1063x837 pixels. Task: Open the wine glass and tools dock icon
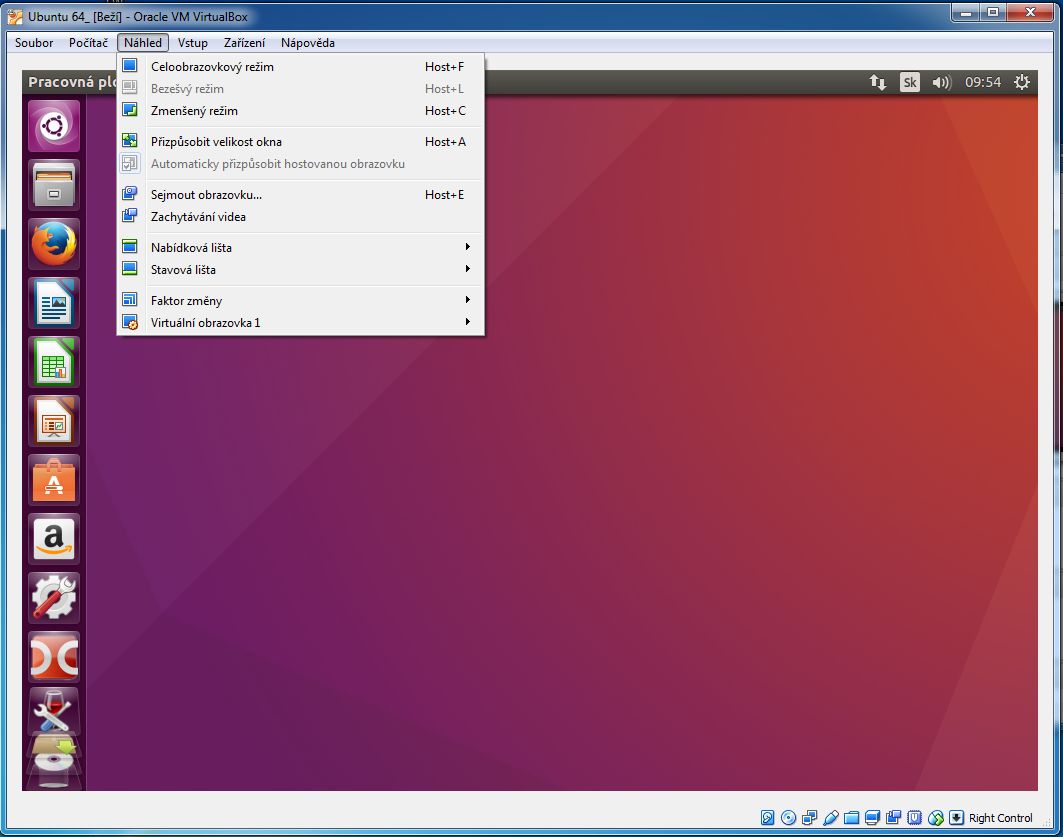click(x=54, y=710)
